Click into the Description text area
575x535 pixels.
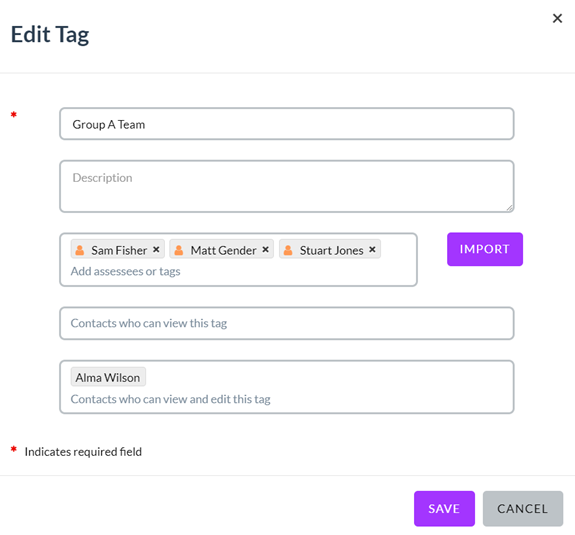[x=286, y=186]
